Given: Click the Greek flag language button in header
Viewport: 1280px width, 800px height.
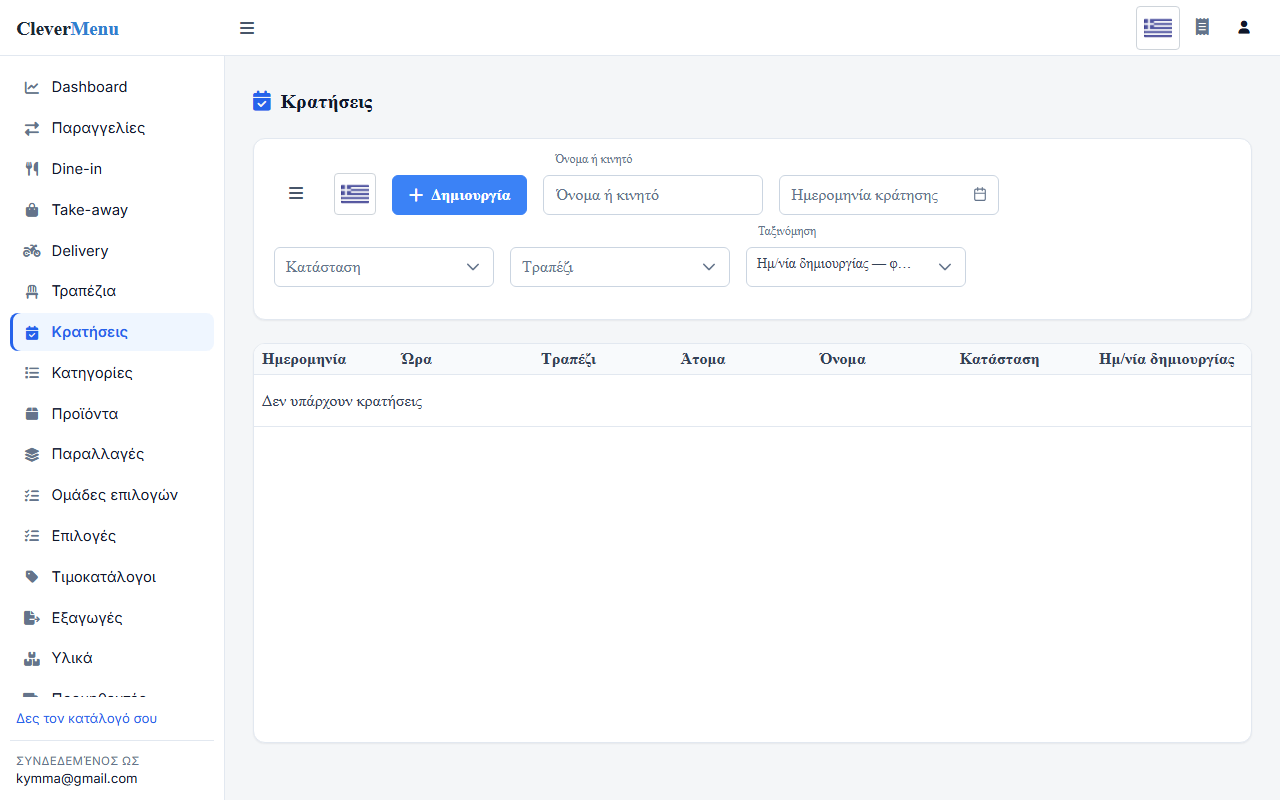Looking at the screenshot, I should coord(1158,28).
